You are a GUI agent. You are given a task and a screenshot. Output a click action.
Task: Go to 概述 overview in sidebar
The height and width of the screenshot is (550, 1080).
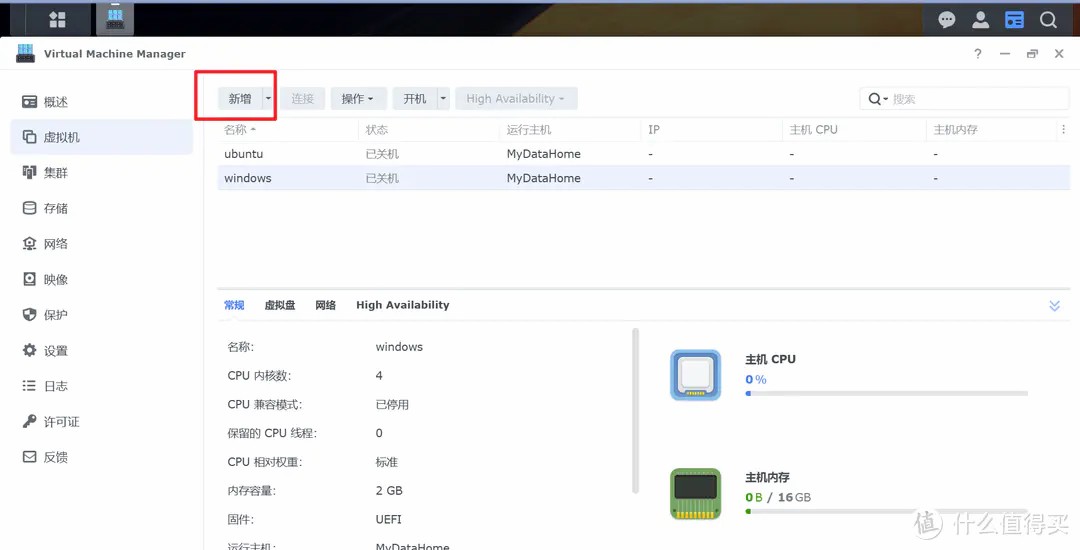point(56,102)
